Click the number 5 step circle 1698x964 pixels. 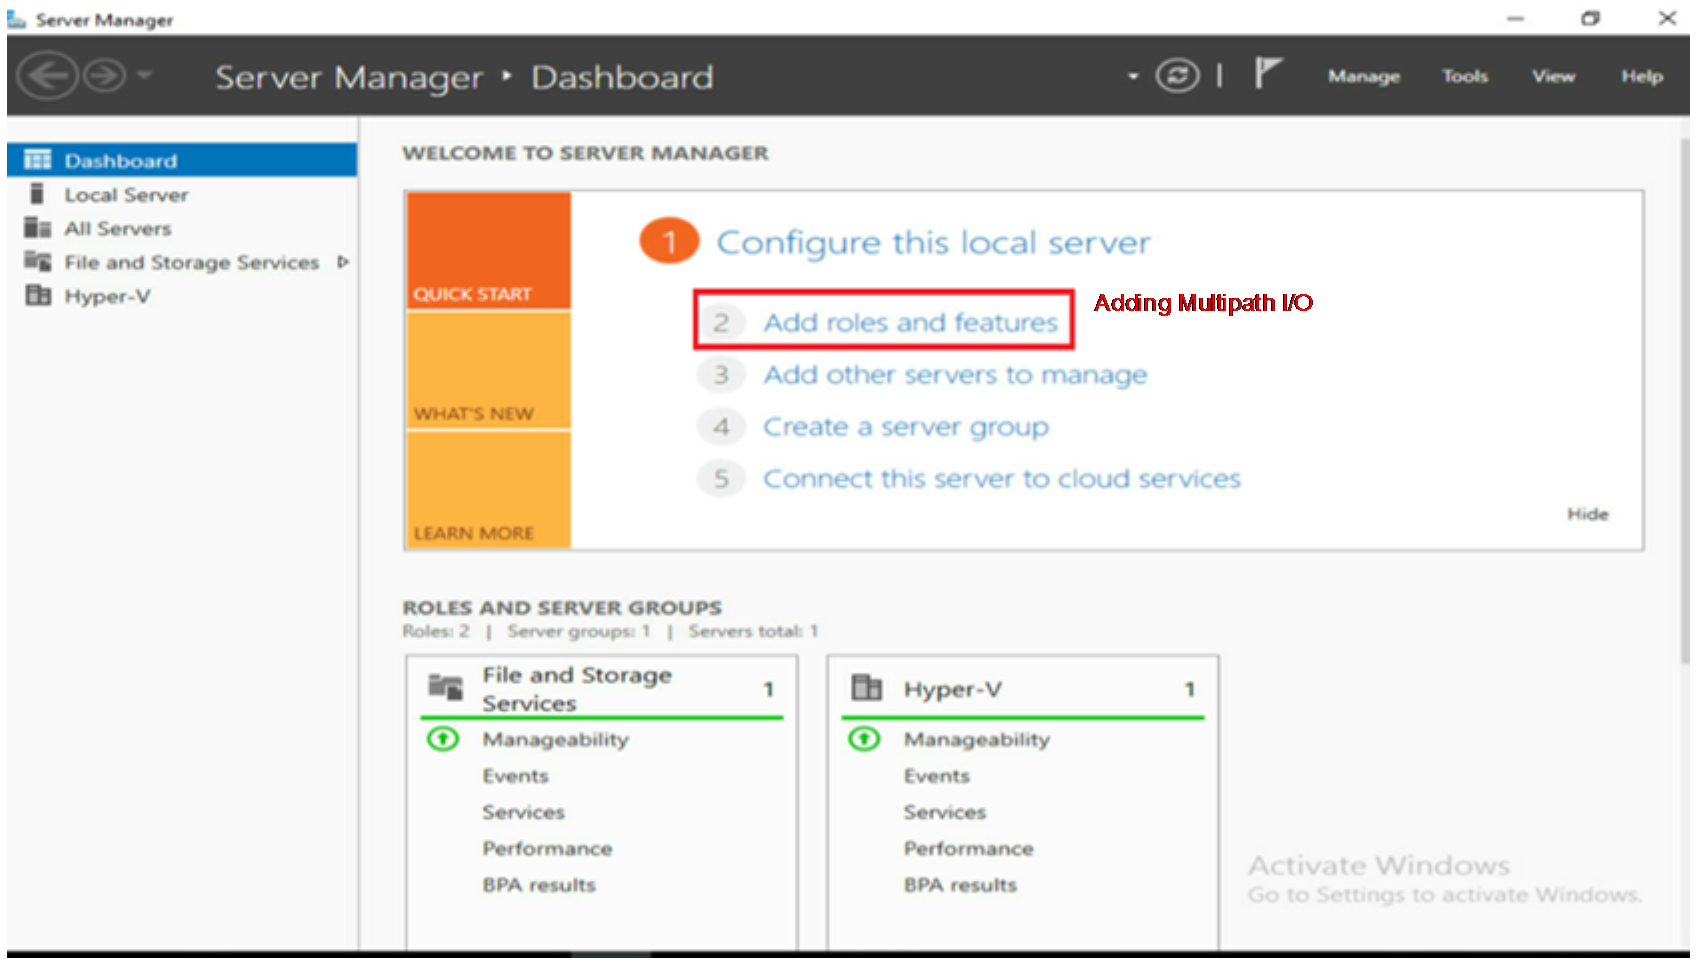(721, 479)
